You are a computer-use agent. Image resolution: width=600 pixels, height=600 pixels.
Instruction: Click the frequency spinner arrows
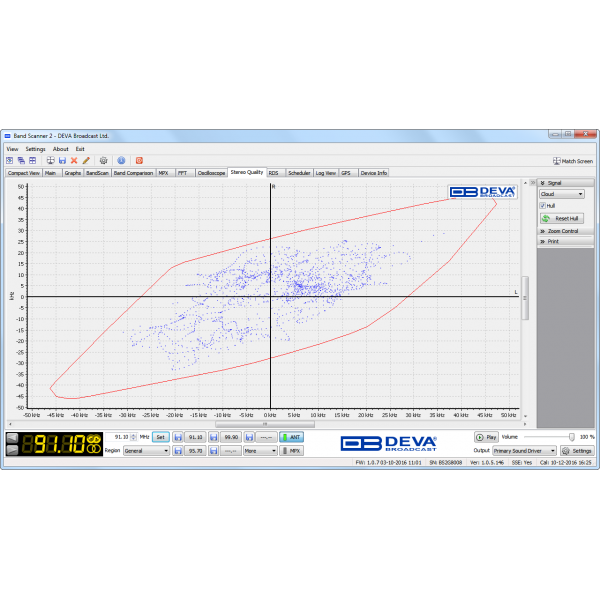click(134, 437)
